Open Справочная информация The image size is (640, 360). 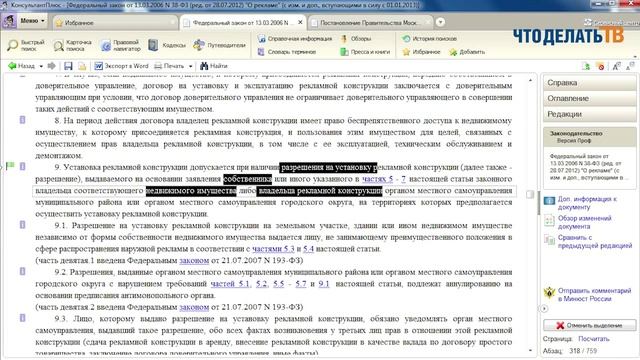coord(295,39)
